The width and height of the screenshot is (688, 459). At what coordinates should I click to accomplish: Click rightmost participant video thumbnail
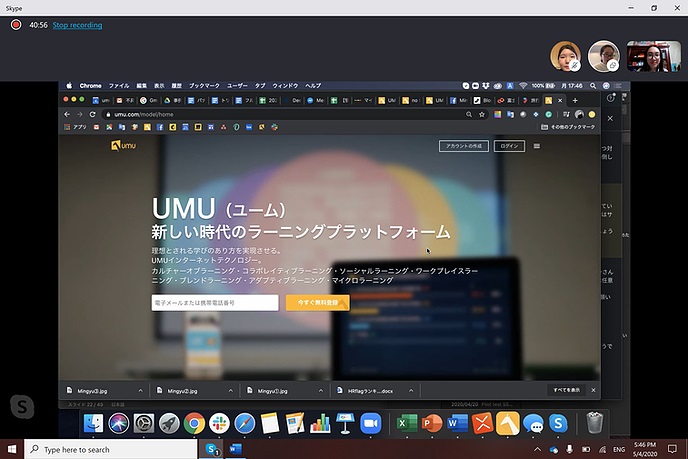coord(653,56)
